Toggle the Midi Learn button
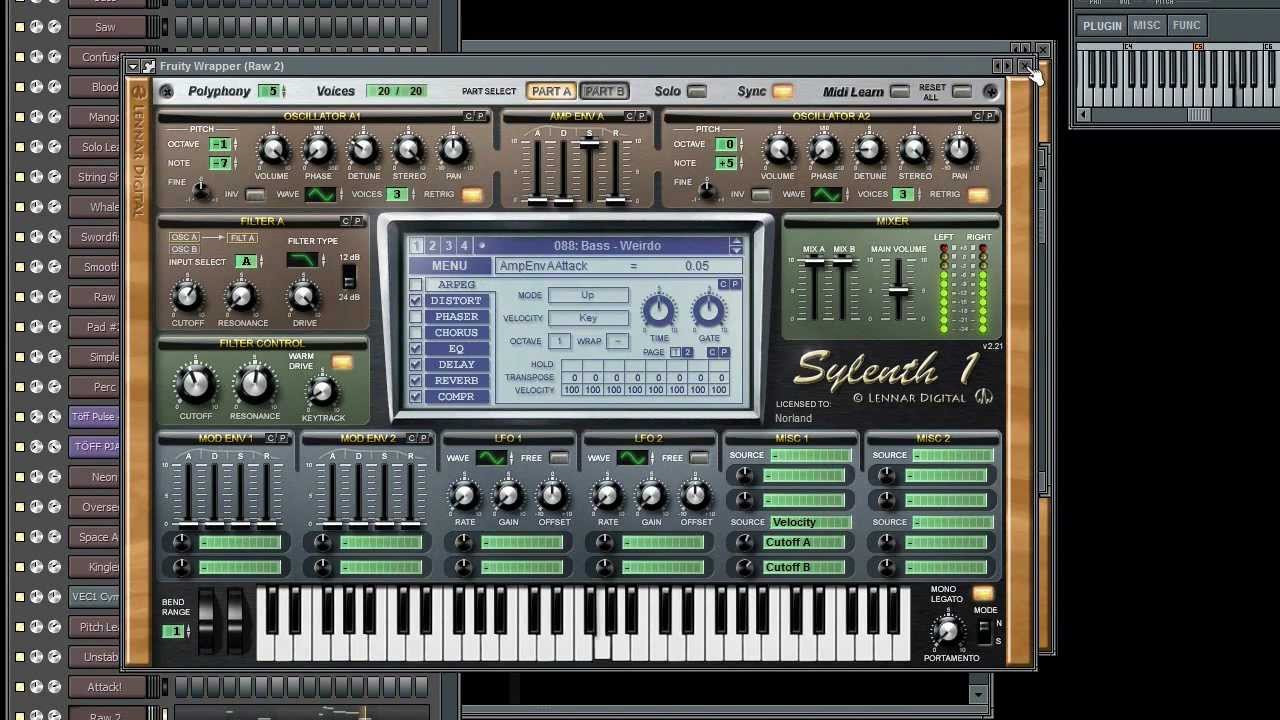The height and width of the screenshot is (720, 1280). click(x=899, y=92)
